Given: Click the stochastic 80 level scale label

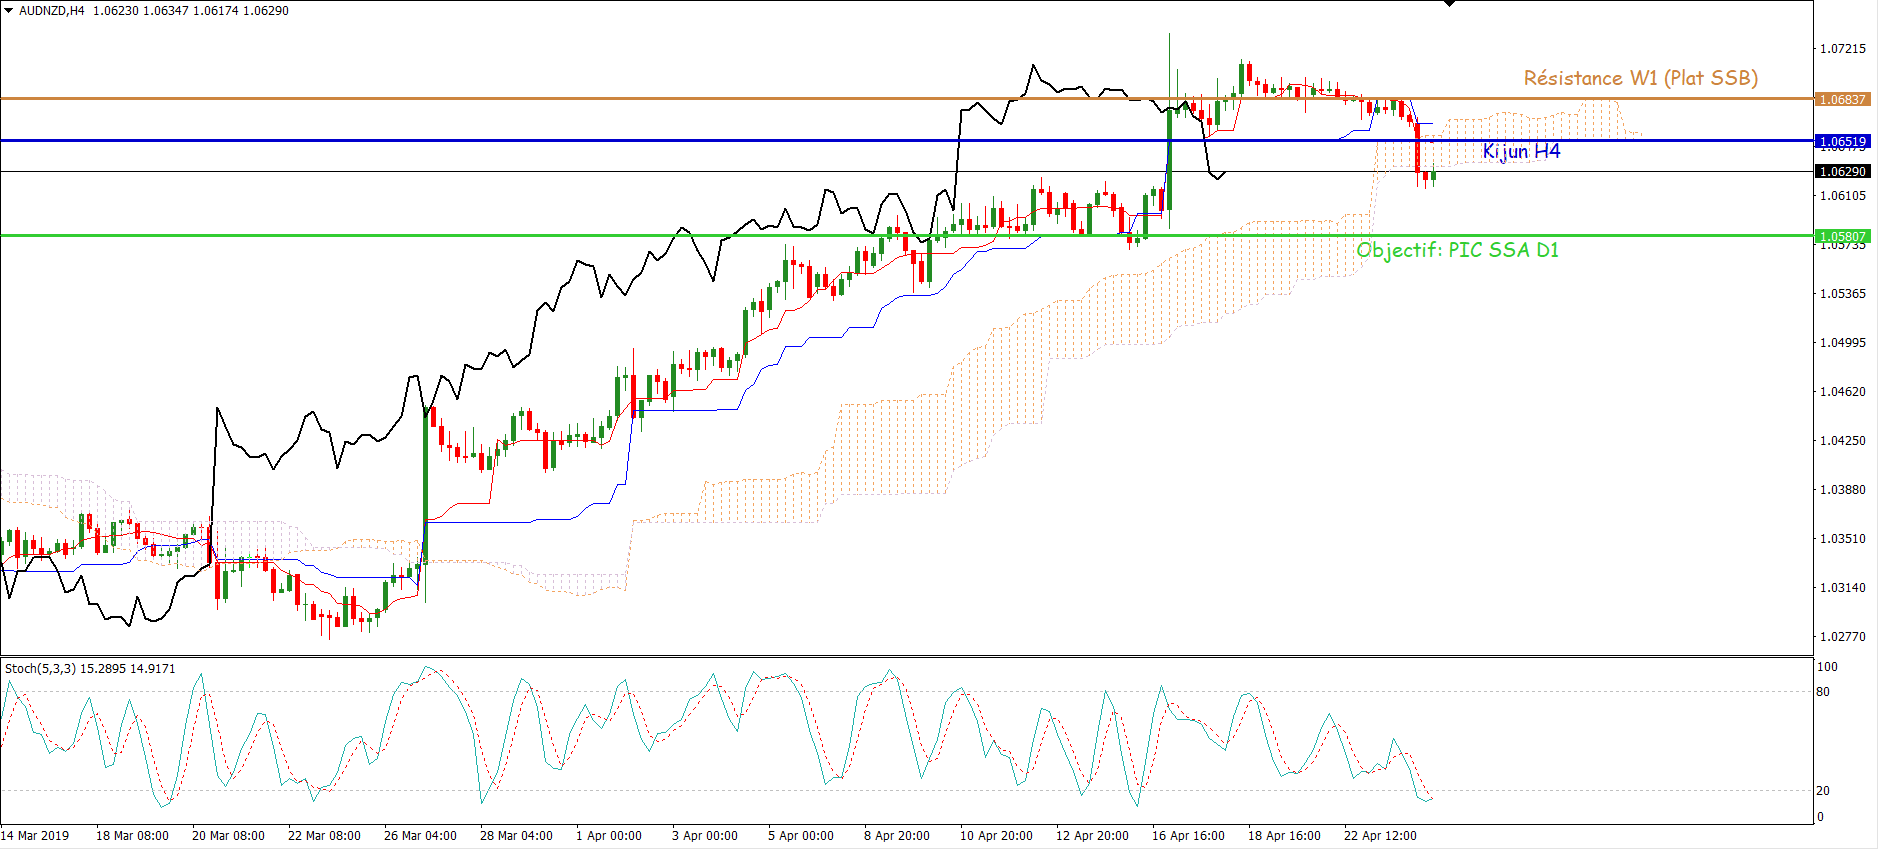Looking at the screenshot, I should [1823, 692].
